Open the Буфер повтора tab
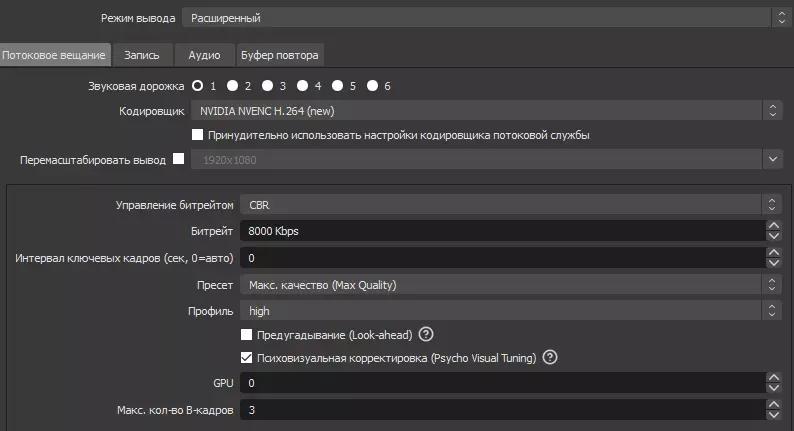This screenshot has height=431, width=794. coord(279,54)
